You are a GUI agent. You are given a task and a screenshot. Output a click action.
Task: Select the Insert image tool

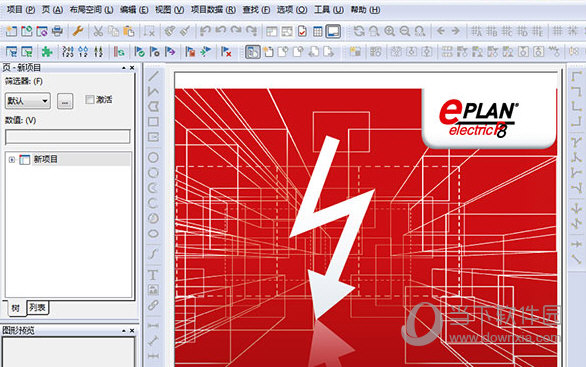(x=153, y=290)
